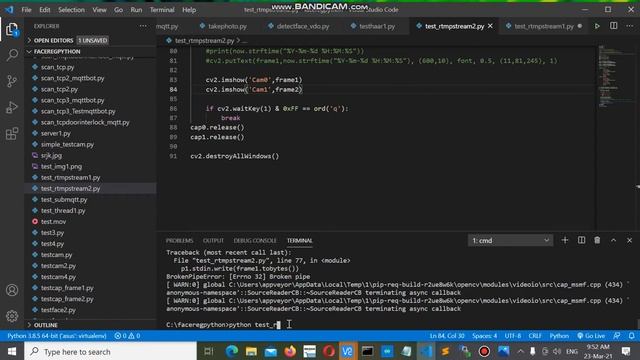This screenshot has width=640, height=360.
Task: Open Explorer panel More Actions ellipsis
Action: click(x=143, y=26)
